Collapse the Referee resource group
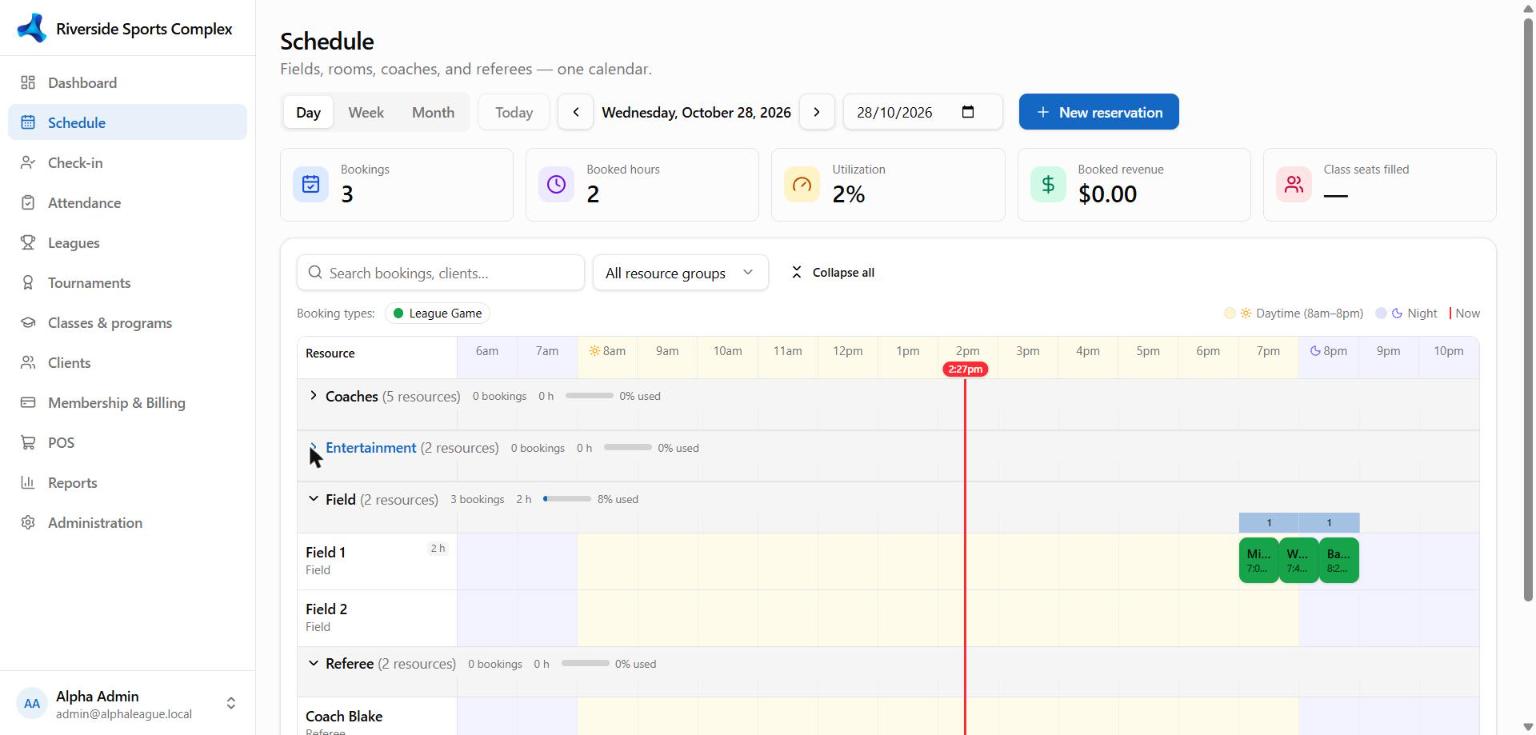Viewport: 1536px width, 735px height. pyautogui.click(x=313, y=663)
